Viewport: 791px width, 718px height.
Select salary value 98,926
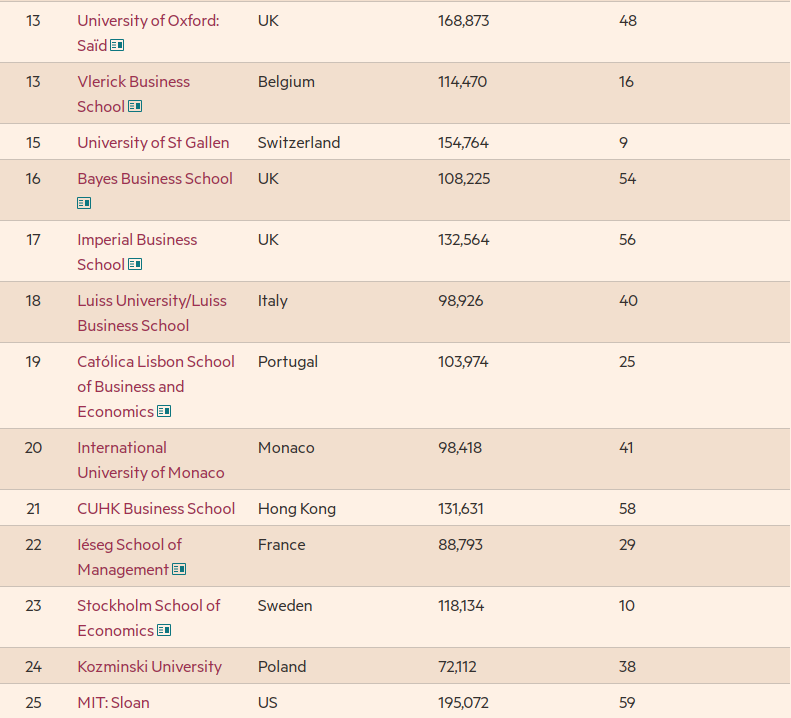coord(461,301)
